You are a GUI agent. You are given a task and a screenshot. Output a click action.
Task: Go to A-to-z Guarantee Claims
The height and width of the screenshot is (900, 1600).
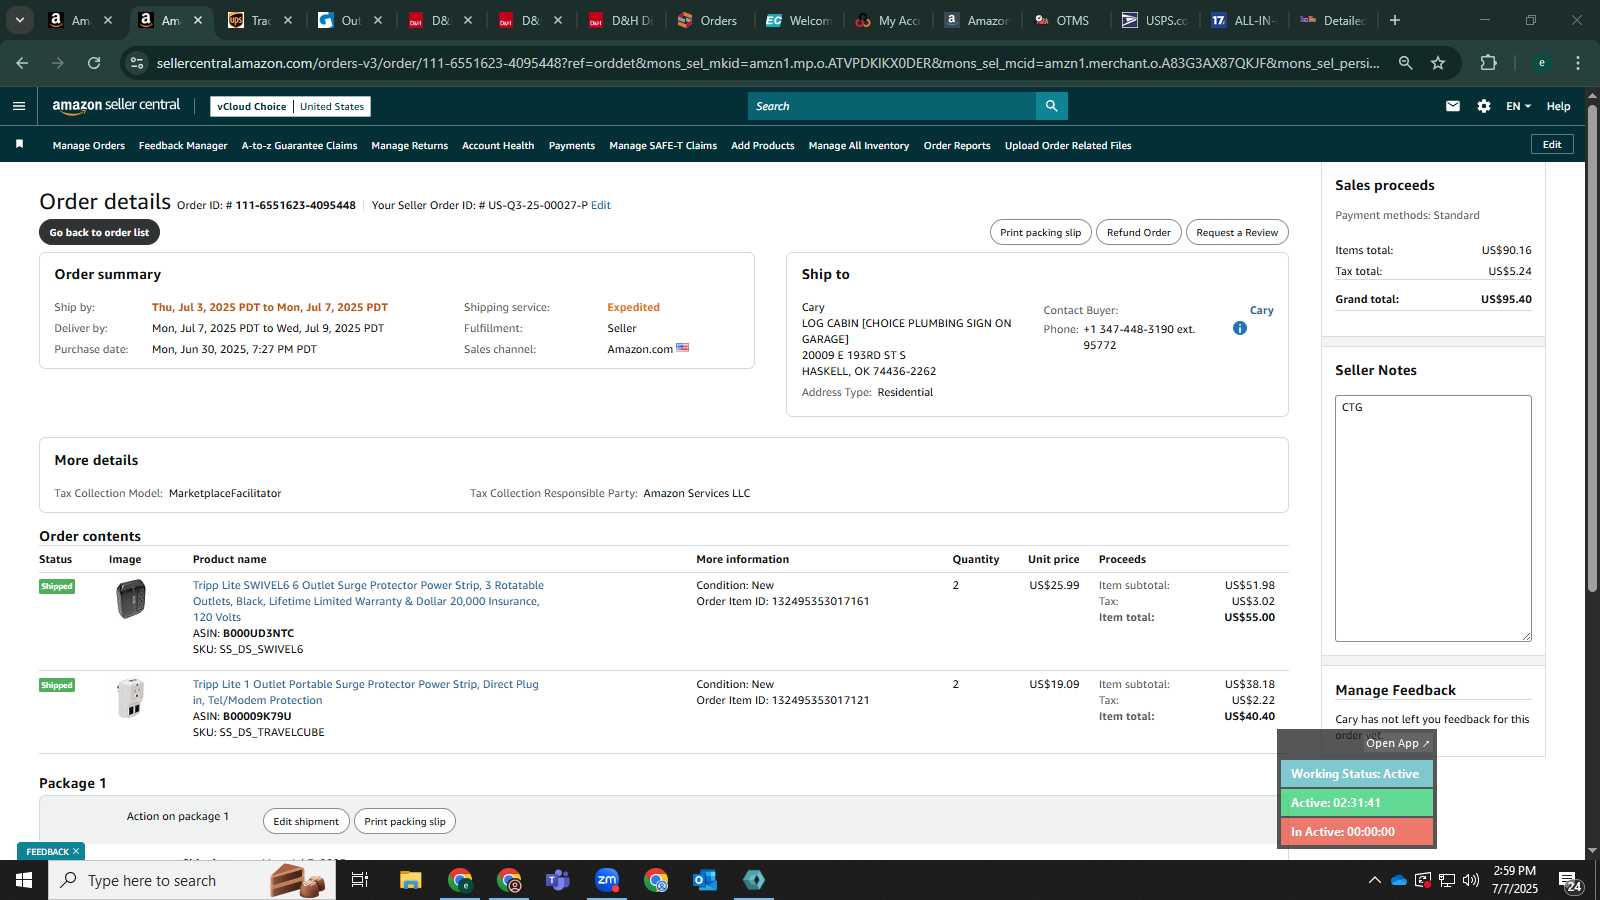coord(299,145)
